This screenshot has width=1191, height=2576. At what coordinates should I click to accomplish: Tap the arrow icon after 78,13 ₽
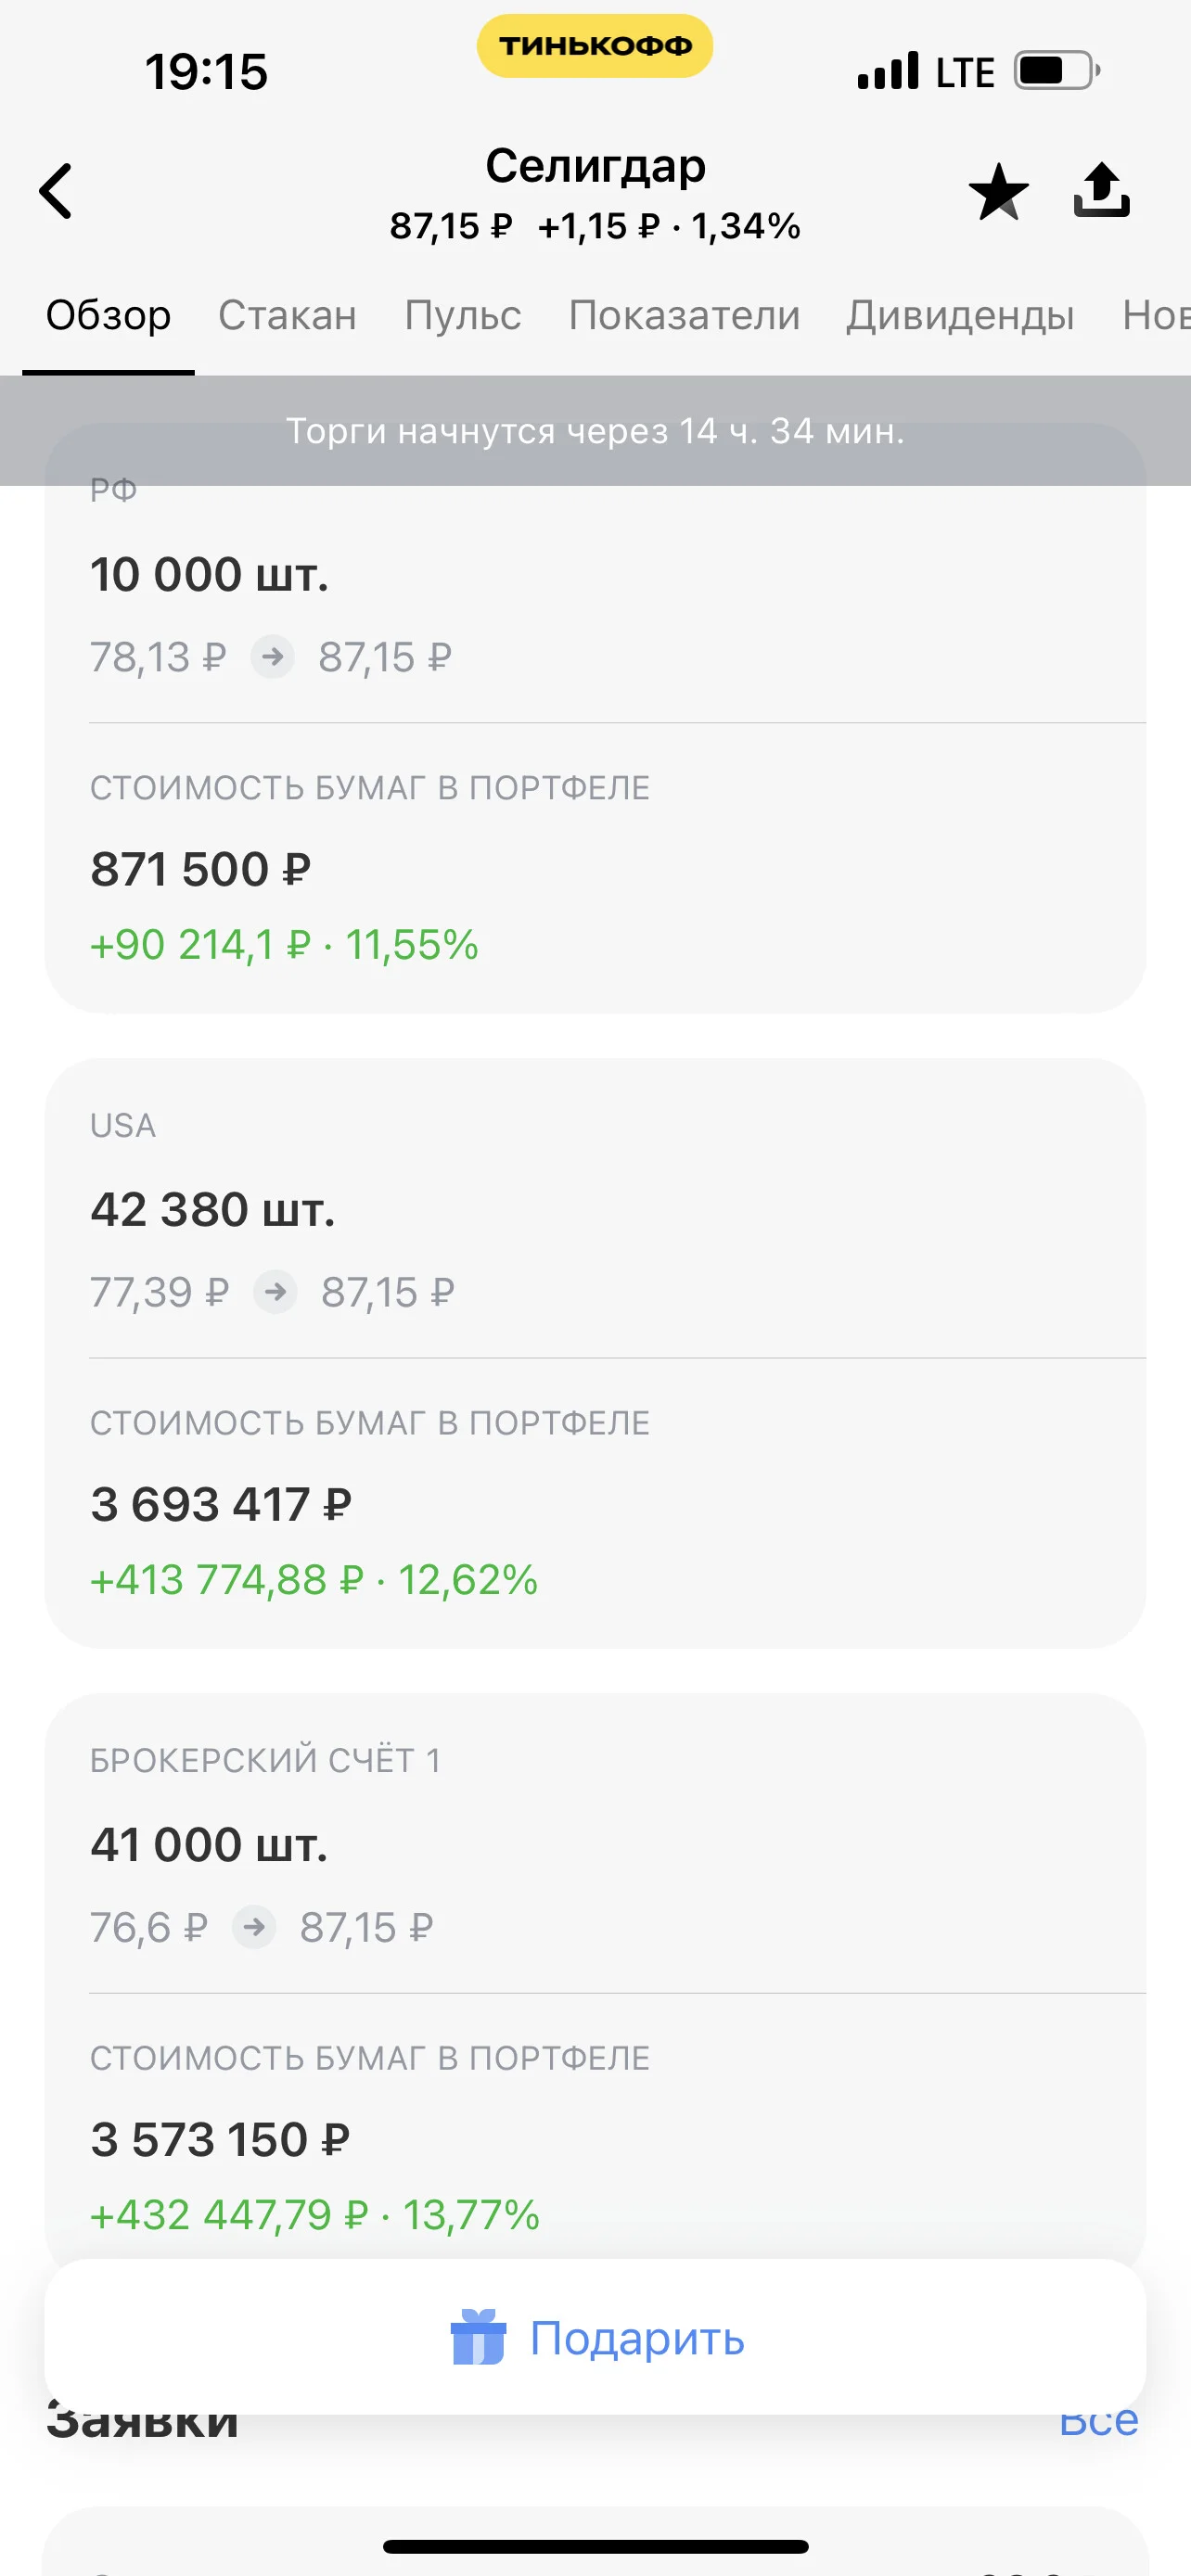(272, 657)
